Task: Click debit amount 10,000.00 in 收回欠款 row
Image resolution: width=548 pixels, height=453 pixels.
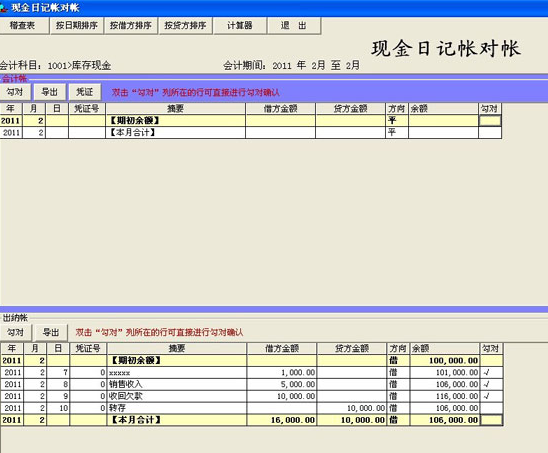Action: (282, 396)
